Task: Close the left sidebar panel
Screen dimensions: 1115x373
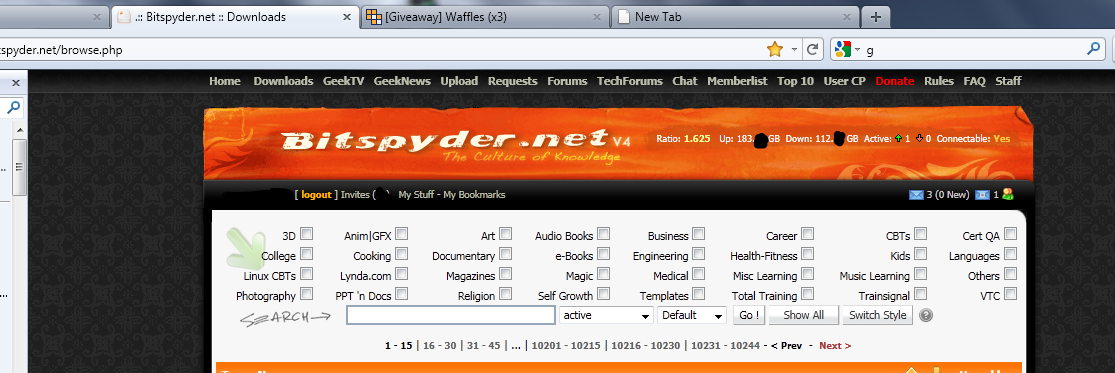Action: (16, 83)
